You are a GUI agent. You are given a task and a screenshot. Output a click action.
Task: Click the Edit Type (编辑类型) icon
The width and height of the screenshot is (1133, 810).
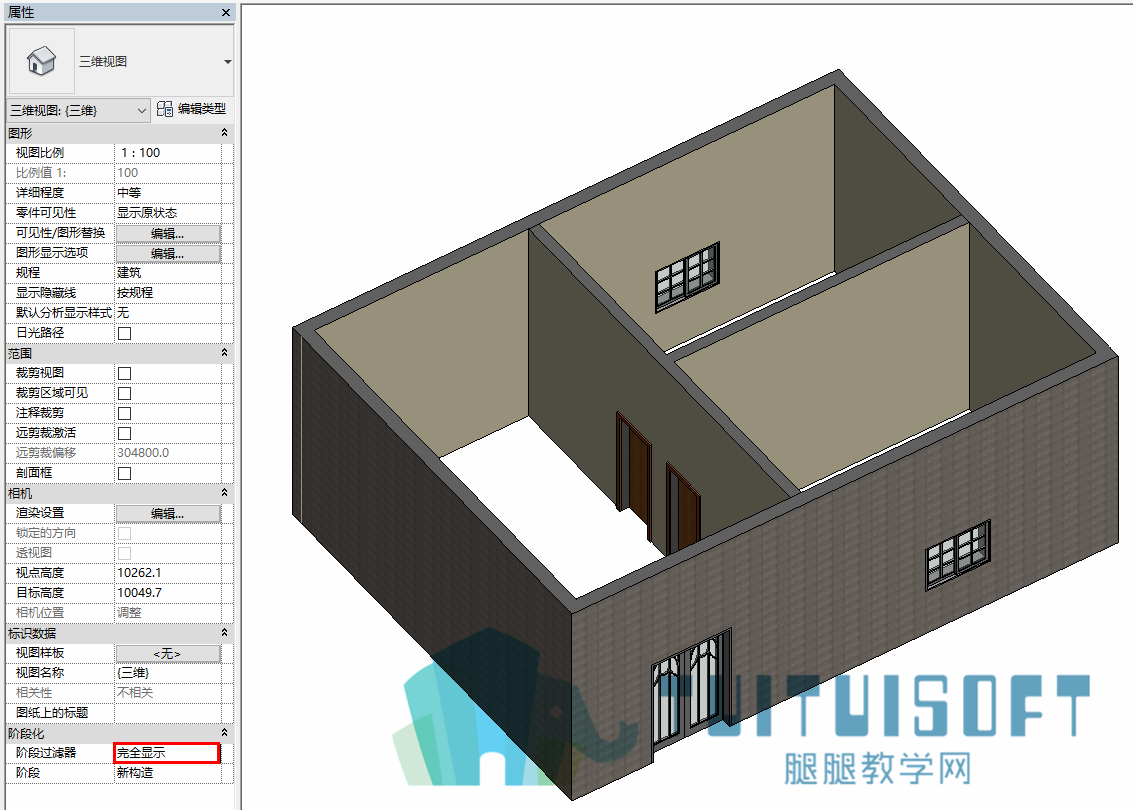165,109
